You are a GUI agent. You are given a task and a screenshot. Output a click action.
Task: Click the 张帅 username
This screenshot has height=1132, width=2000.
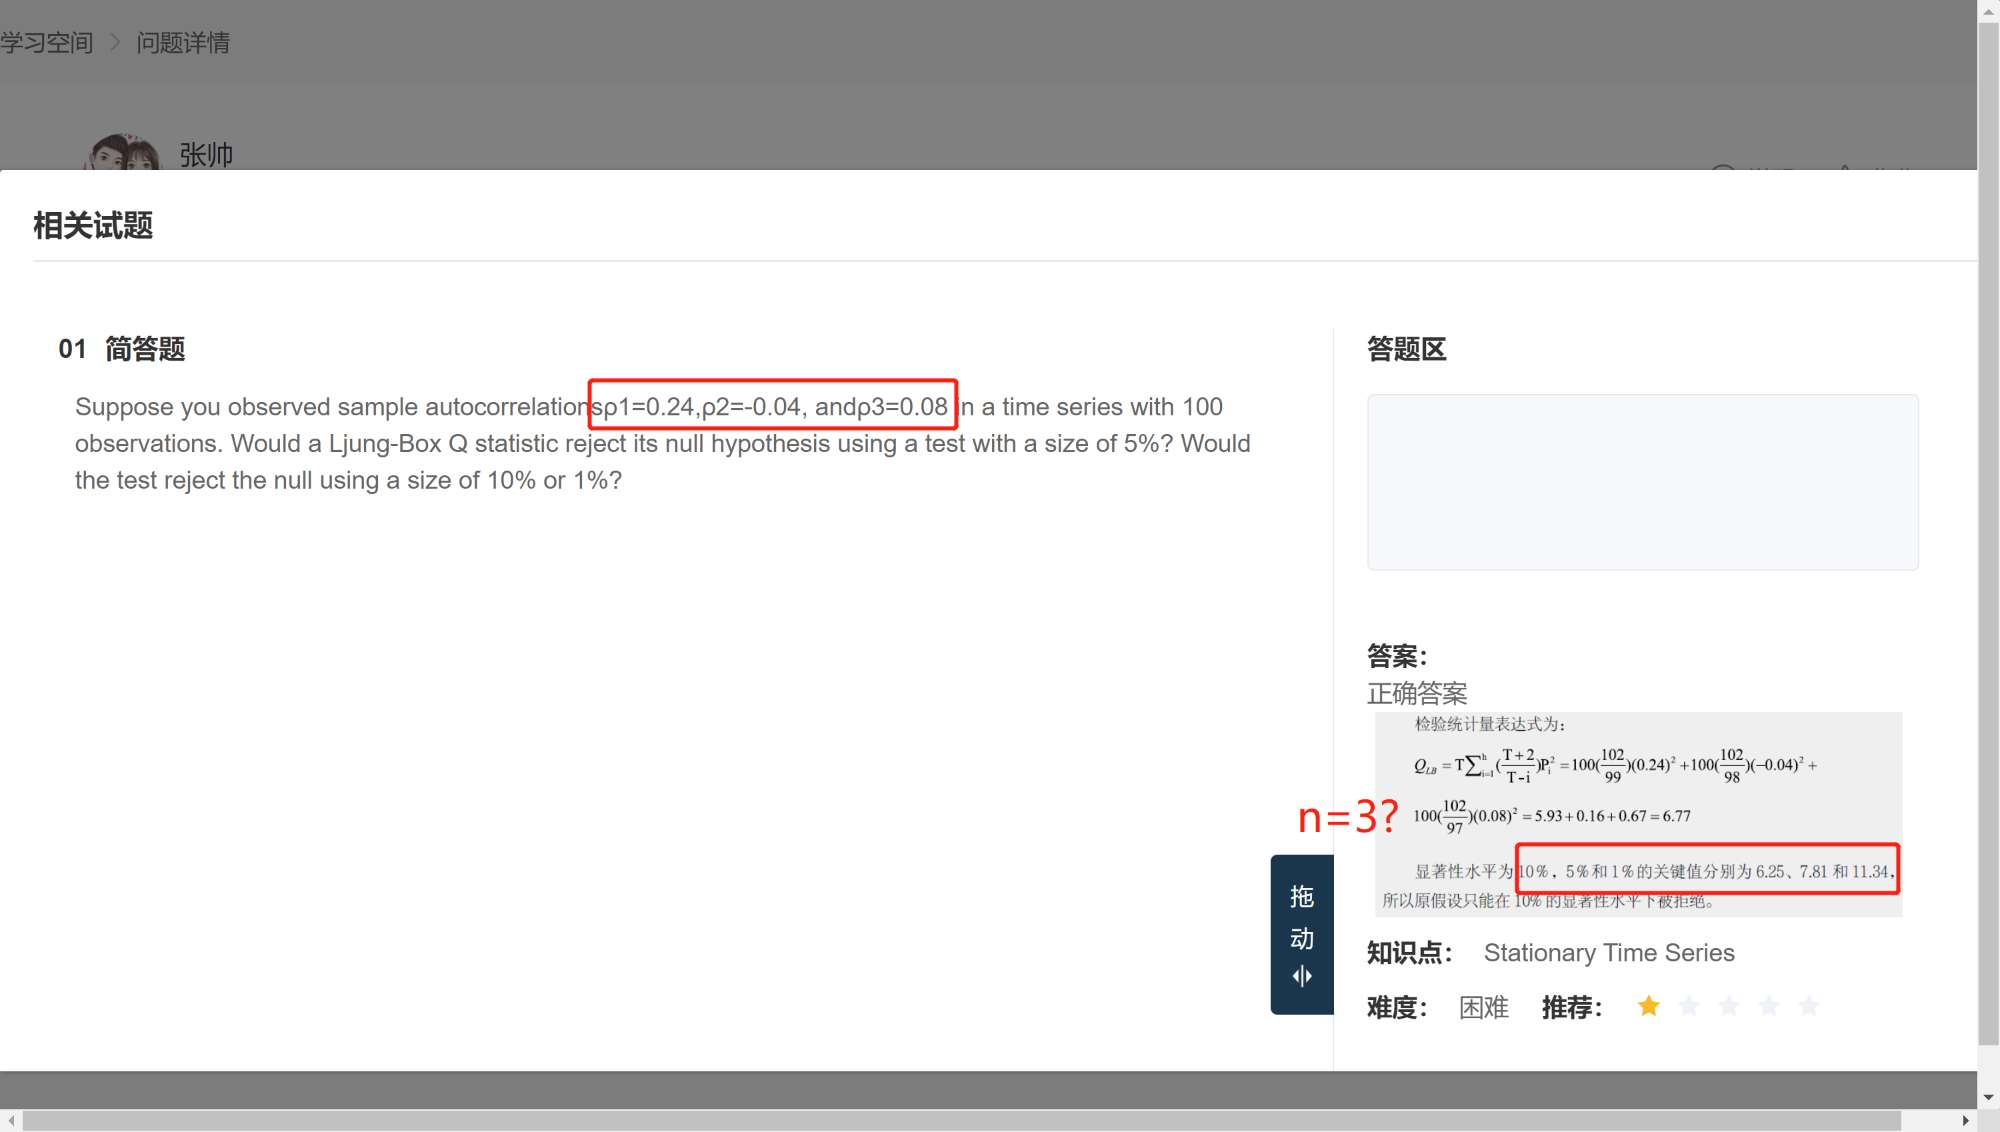pos(206,155)
